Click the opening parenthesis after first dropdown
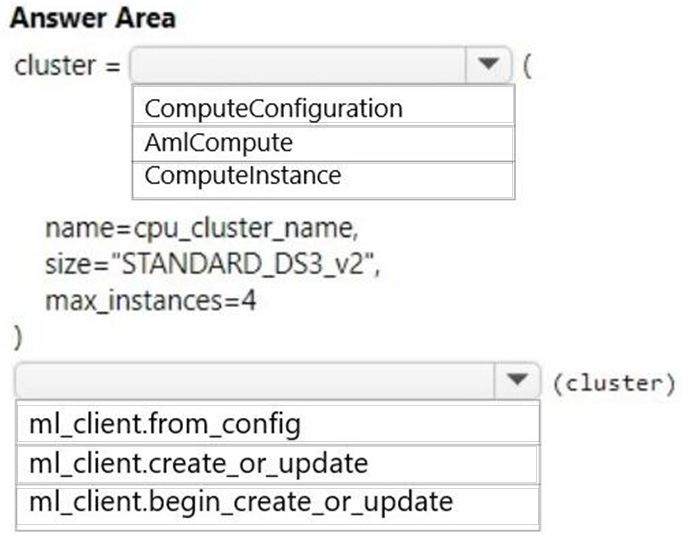The width and height of the screenshot is (700, 548). [527, 66]
